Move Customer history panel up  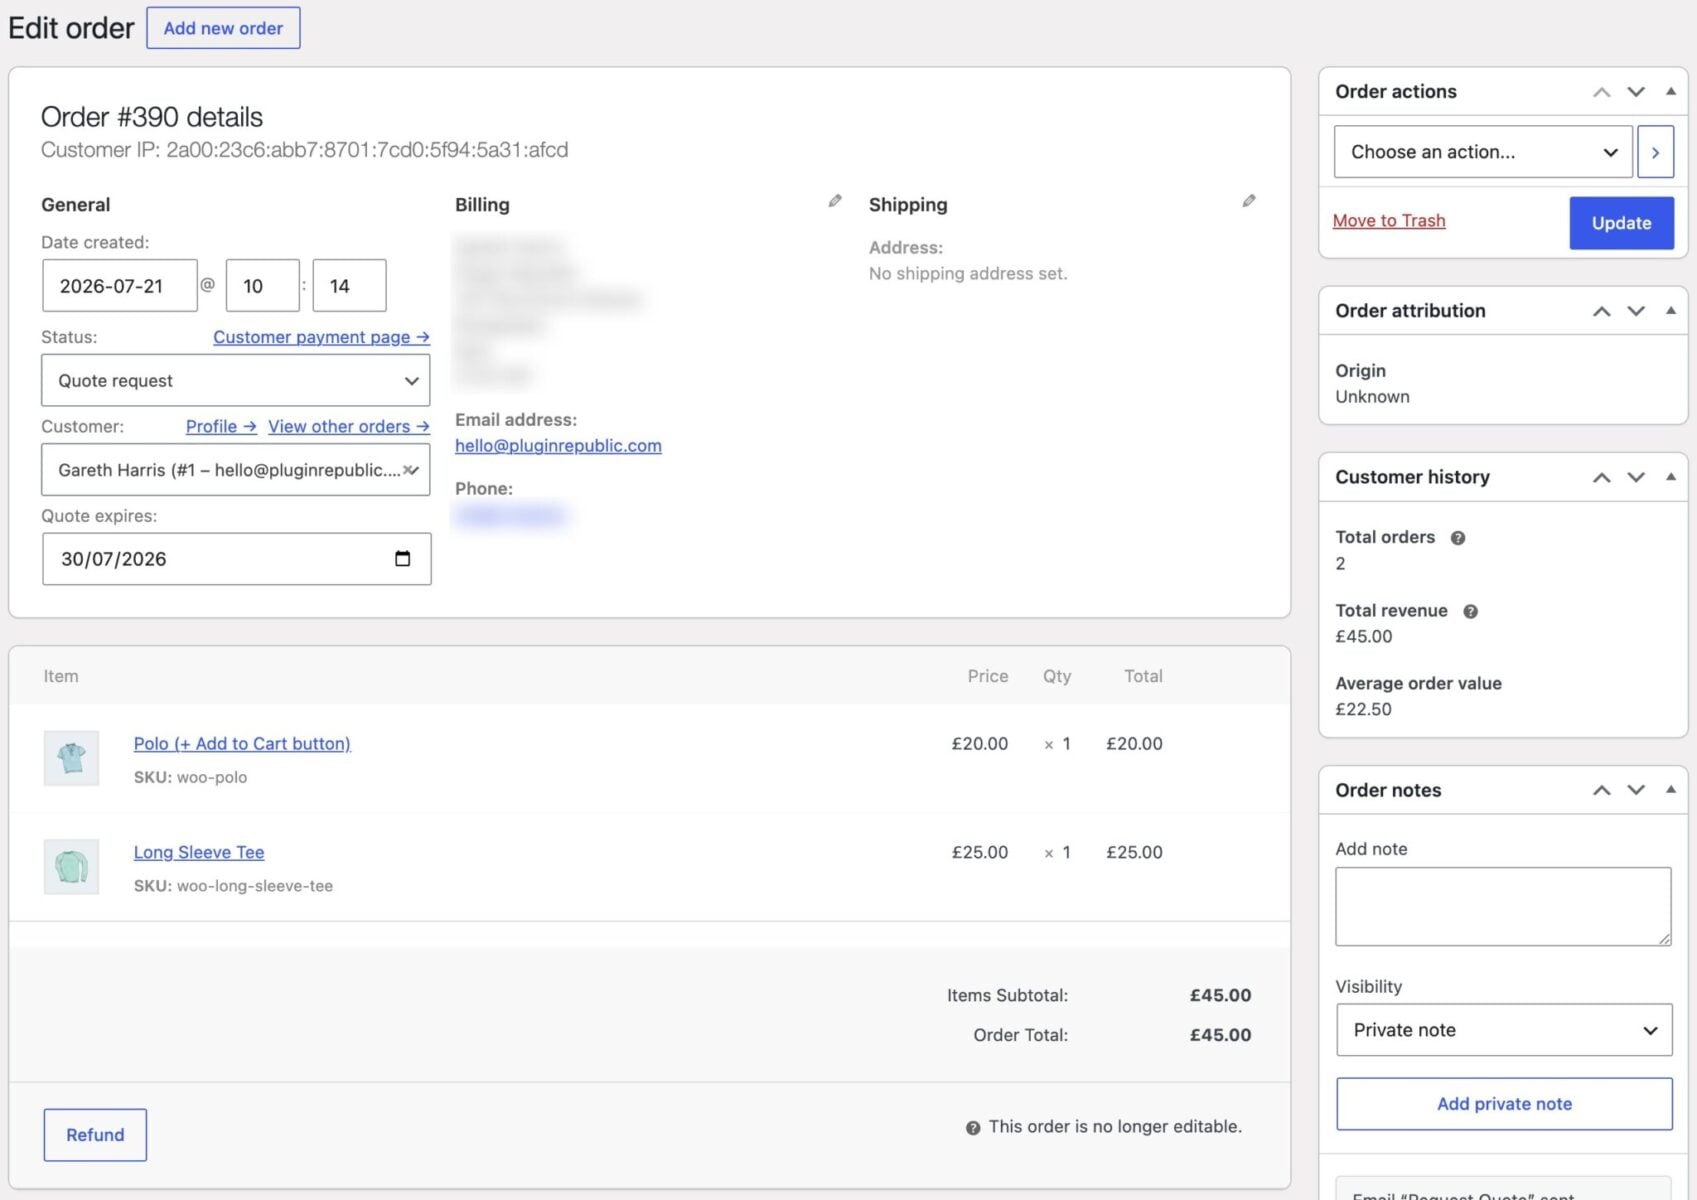tap(1602, 477)
